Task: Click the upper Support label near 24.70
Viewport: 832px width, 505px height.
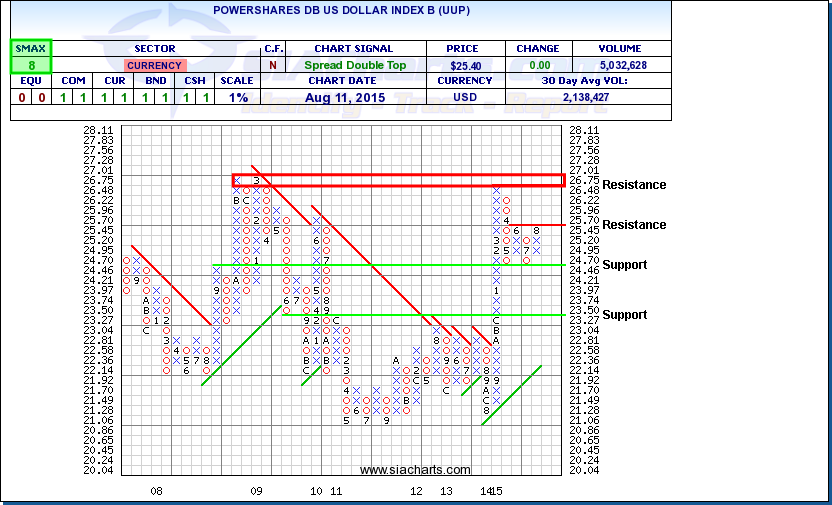Action: (626, 265)
